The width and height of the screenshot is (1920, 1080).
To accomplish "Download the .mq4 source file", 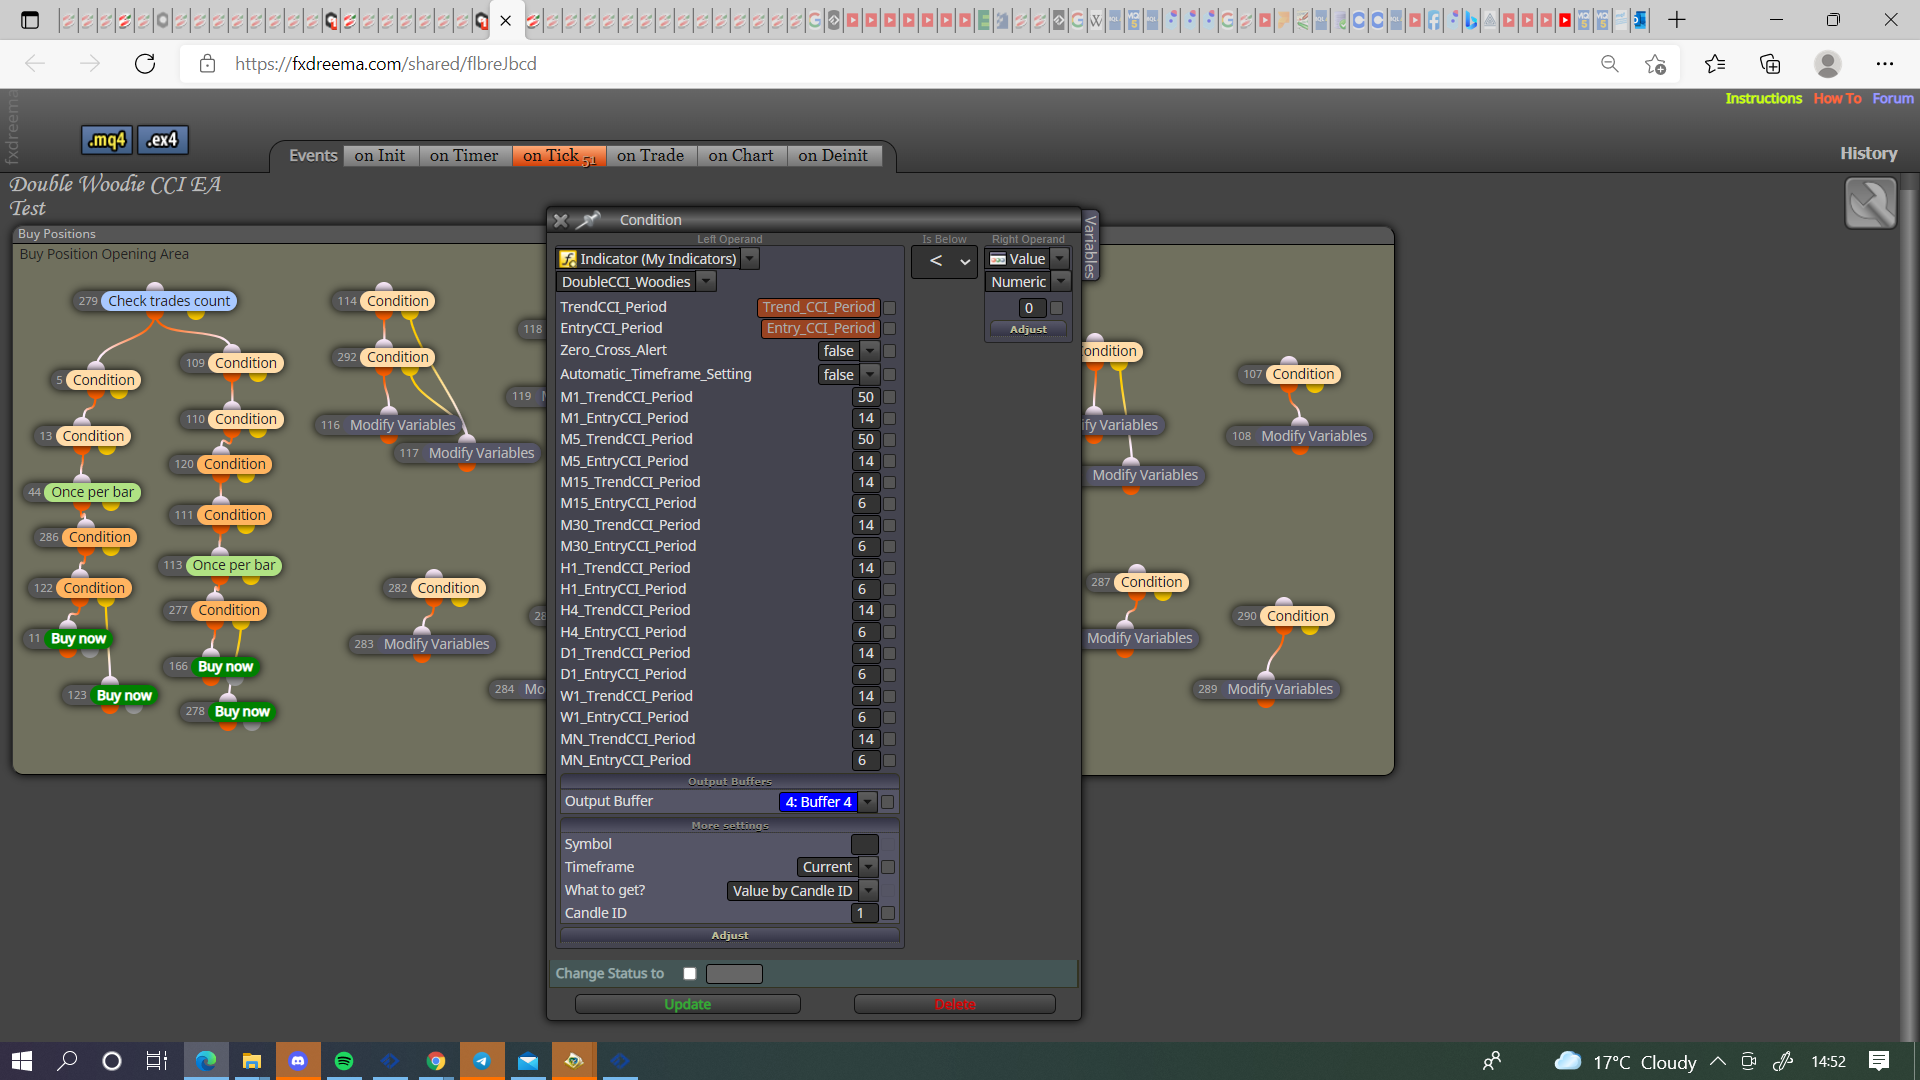I will coord(106,140).
